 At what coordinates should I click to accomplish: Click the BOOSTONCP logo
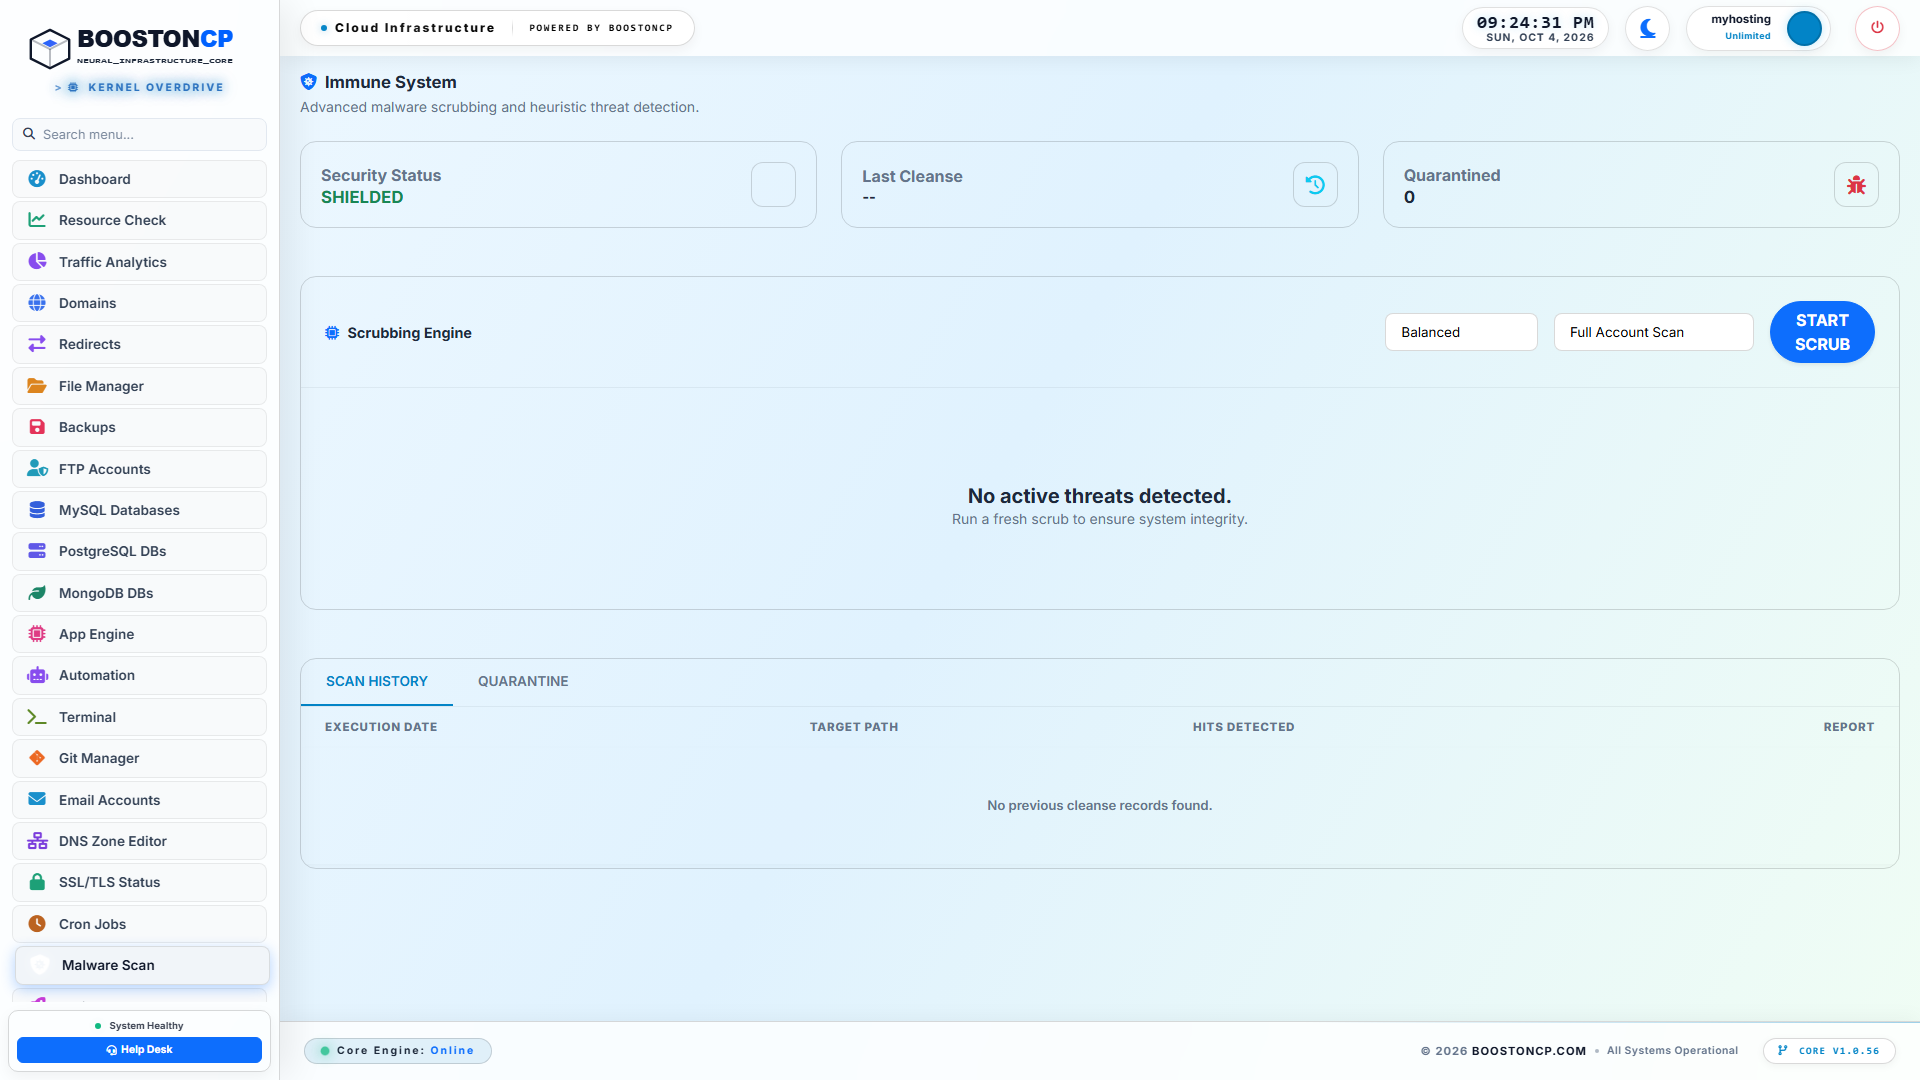(x=131, y=47)
